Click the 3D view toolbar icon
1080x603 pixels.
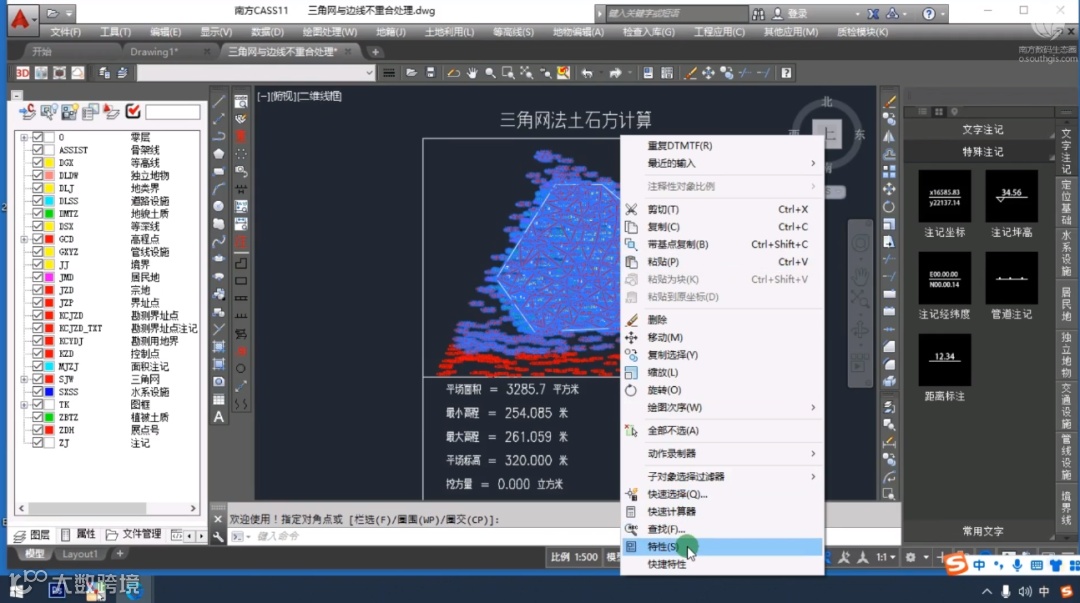(x=22, y=73)
